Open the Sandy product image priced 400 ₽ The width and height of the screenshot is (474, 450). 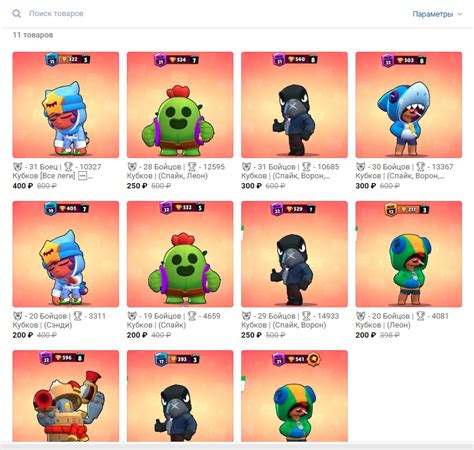coord(66,105)
